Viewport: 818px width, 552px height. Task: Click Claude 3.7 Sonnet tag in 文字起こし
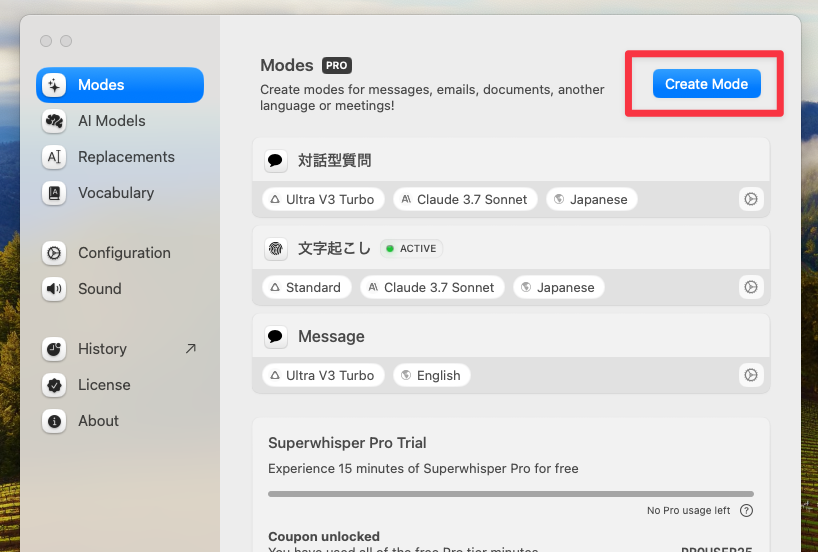pyautogui.click(x=432, y=287)
